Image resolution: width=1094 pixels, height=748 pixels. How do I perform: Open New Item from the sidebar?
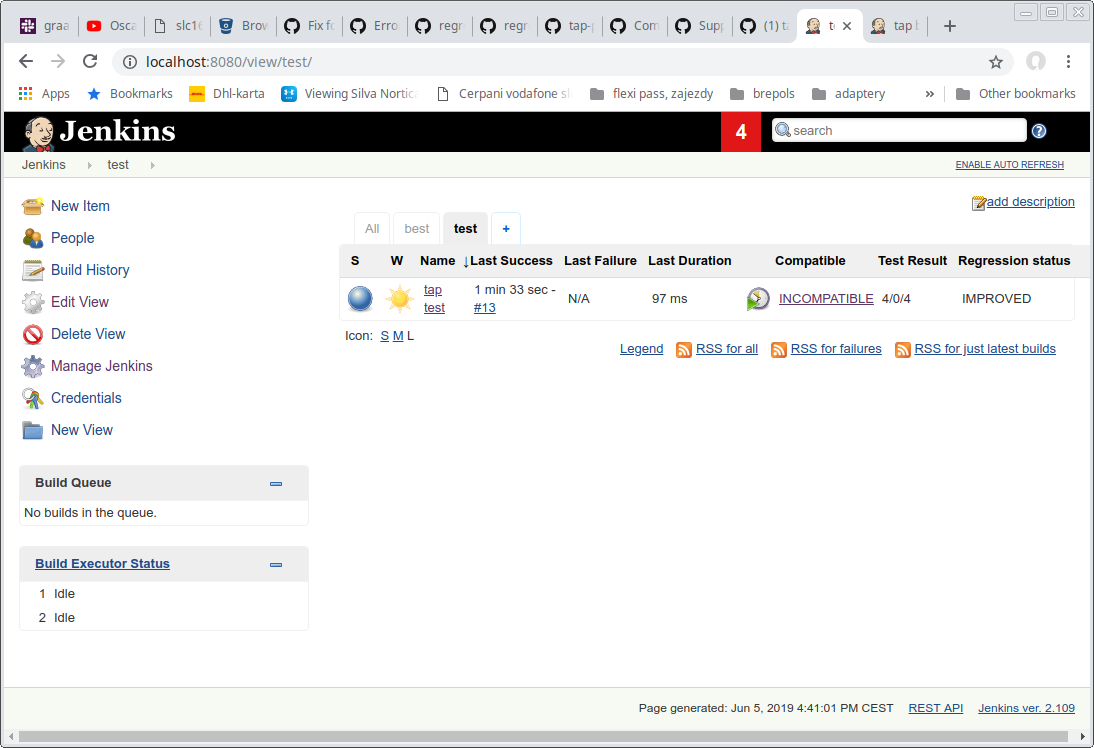point(80,206)
